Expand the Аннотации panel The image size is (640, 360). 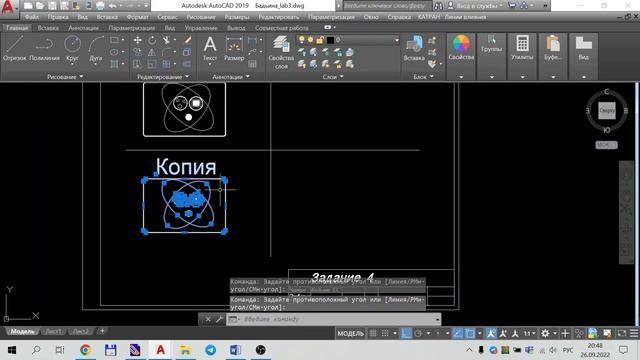(231, 77)
